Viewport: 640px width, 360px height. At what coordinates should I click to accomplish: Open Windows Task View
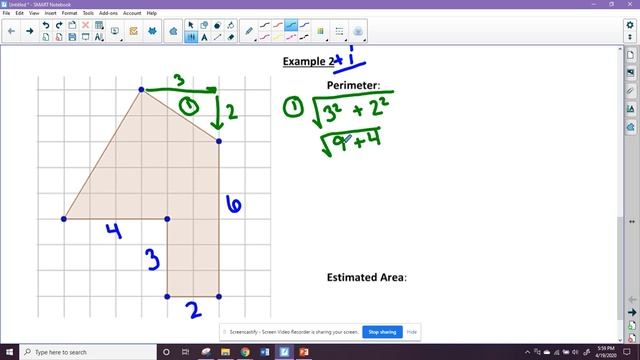pyautogui.click(x=185, y=352)
